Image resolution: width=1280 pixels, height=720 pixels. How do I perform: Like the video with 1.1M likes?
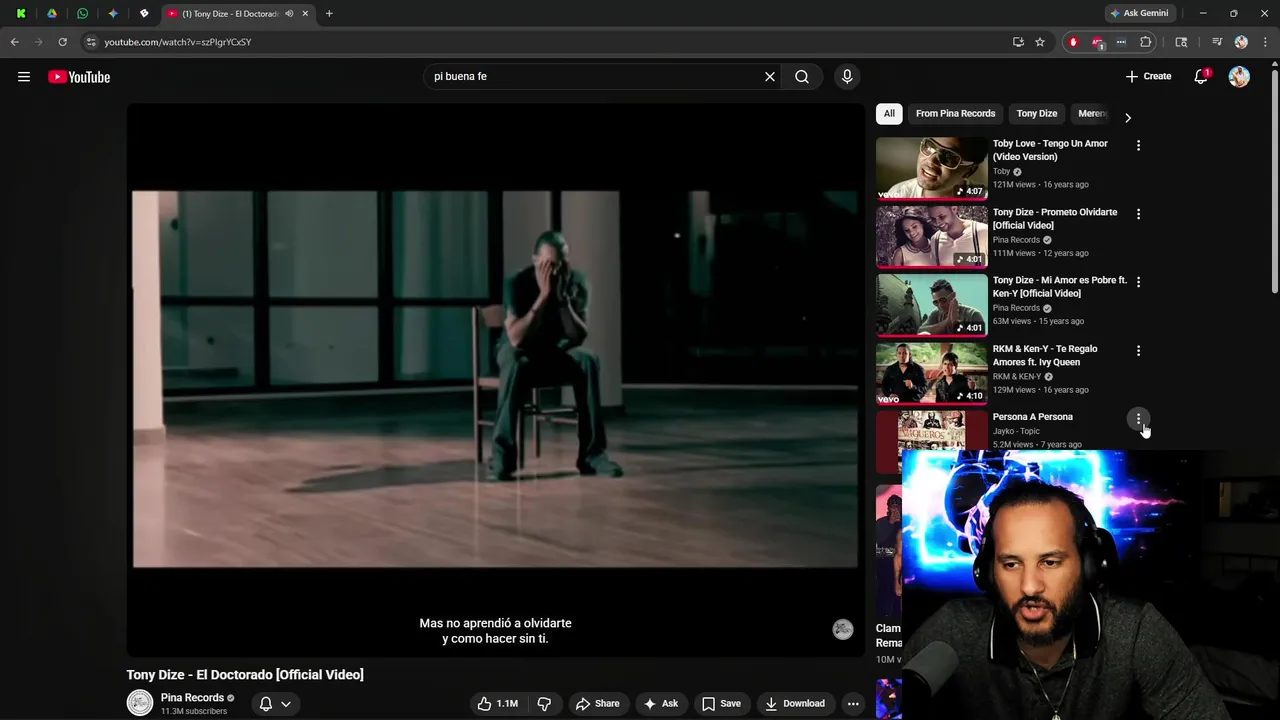coord(497,703)
